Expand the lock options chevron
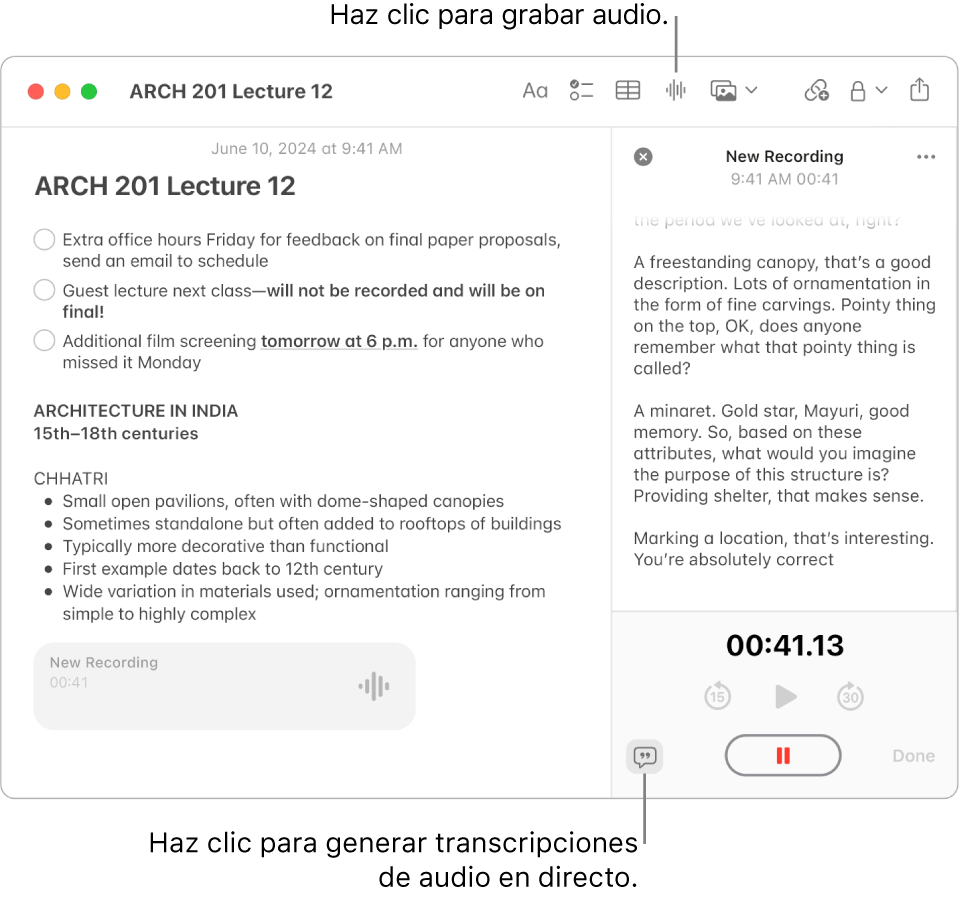 (x=882, y=90)
